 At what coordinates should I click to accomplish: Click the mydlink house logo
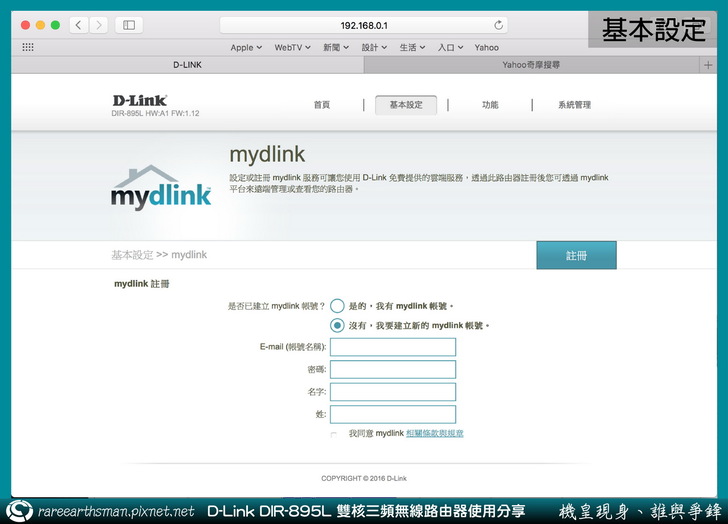[x=161, y=187]
